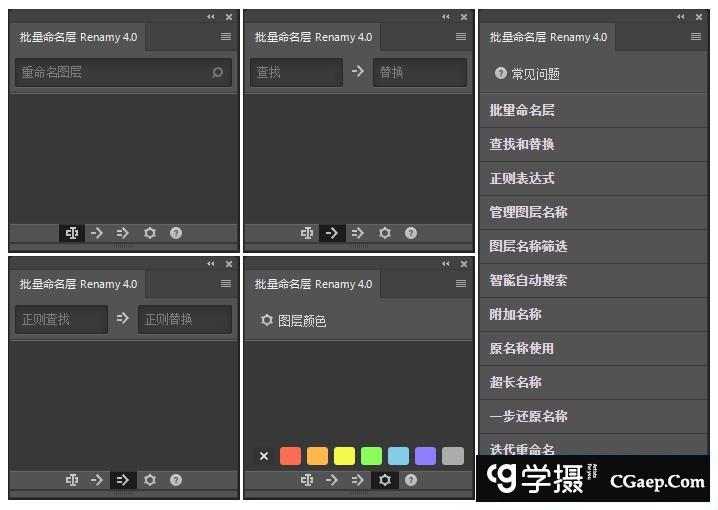Apply the light blue layer color swatch
Viewport: 718px width, 510px height.
[398, 456]
